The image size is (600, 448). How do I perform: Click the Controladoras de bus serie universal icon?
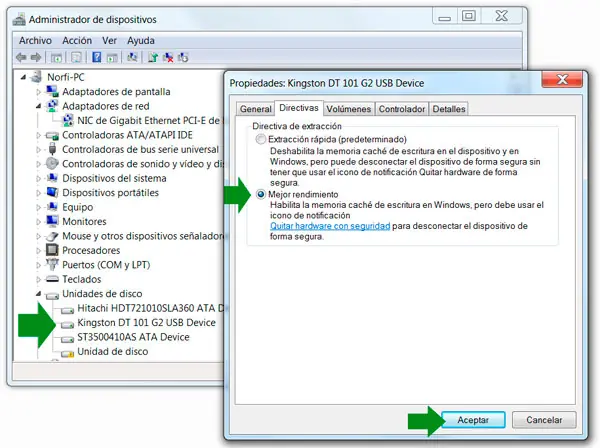tap(52, 149)
